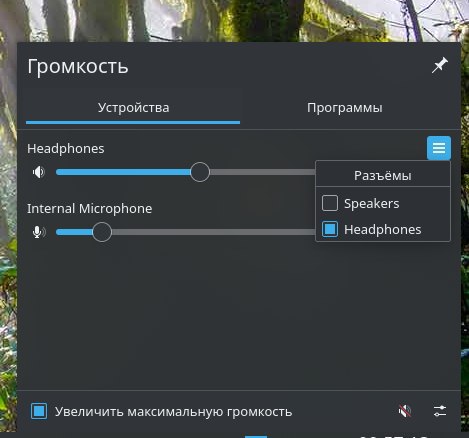Click the Internal Microphone slider handle
Screen dimensions: 469x438
(102, 232)
